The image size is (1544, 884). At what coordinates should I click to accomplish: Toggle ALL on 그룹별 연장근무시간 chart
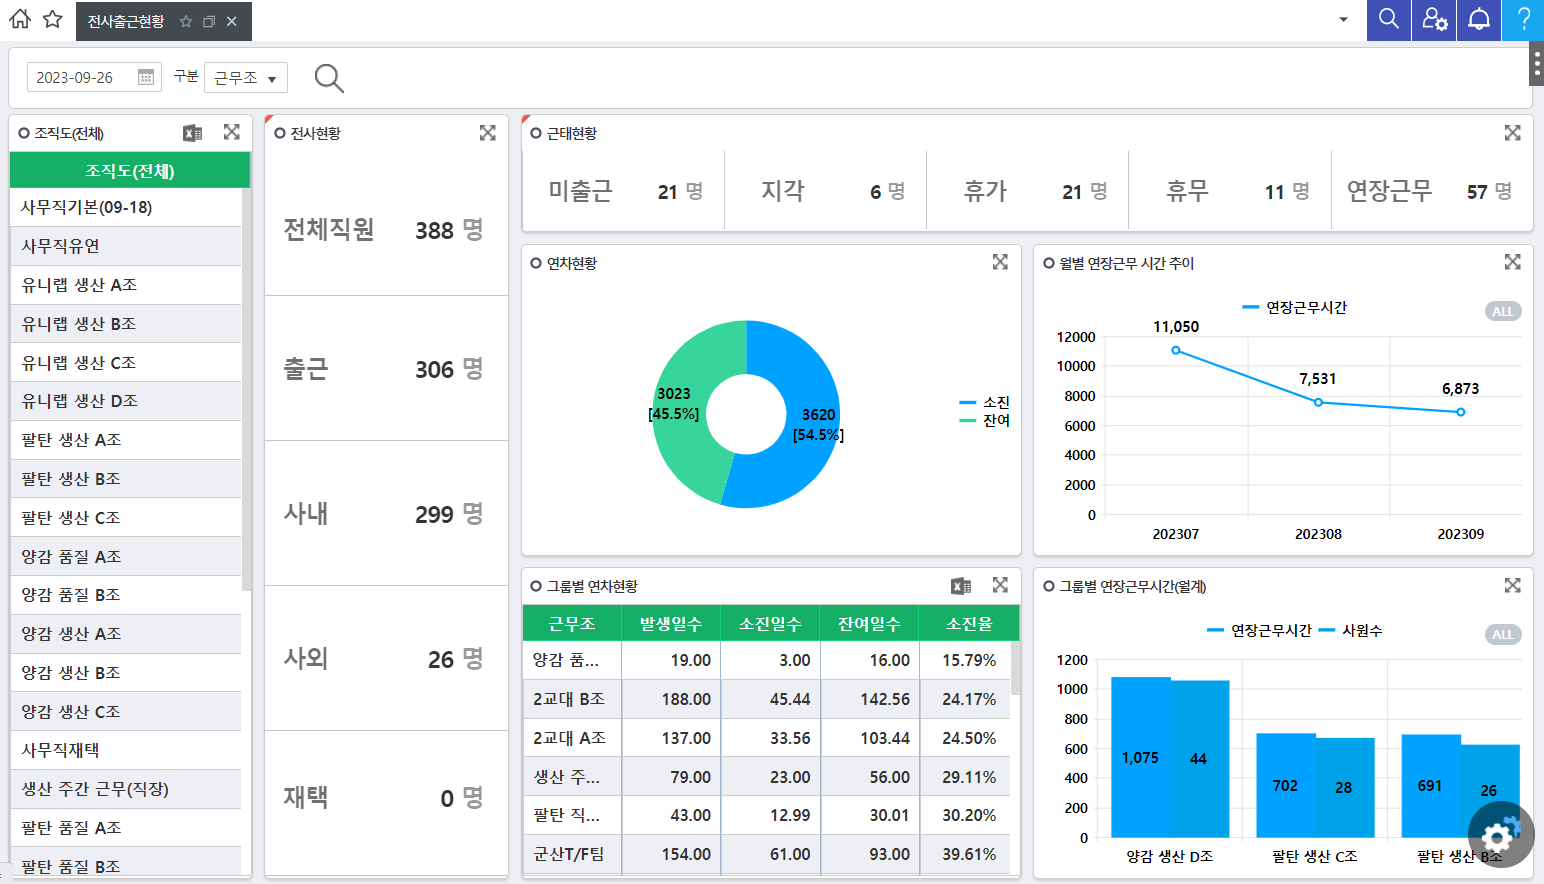[1502, 634]
